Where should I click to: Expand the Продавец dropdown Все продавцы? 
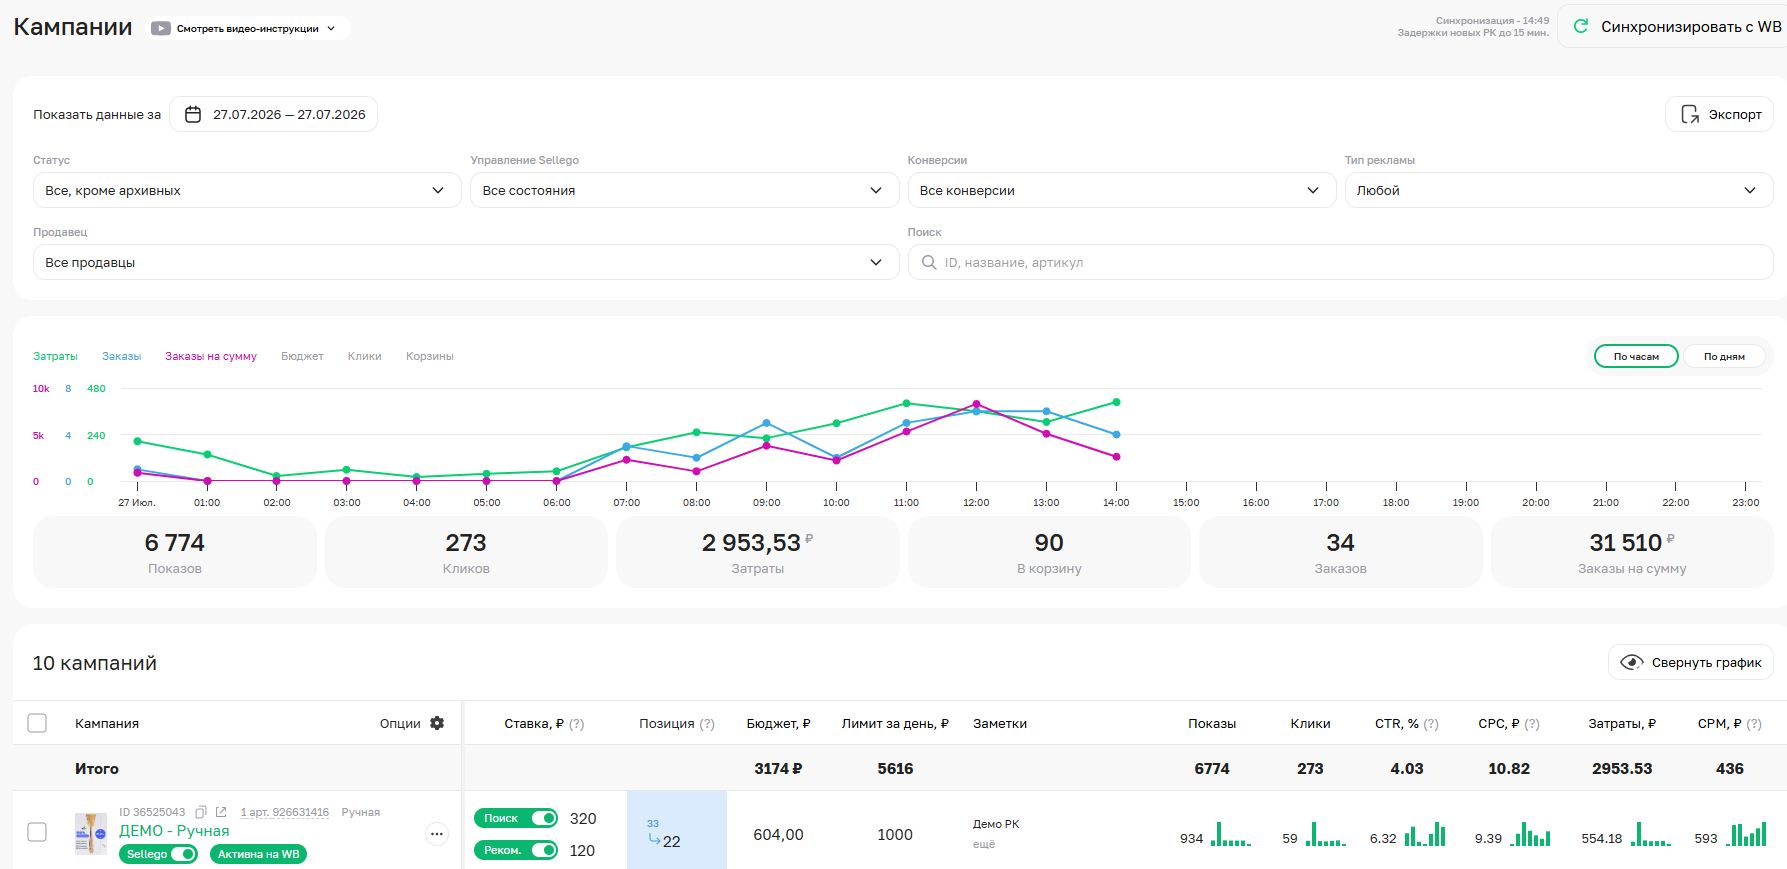pos(466,262)
